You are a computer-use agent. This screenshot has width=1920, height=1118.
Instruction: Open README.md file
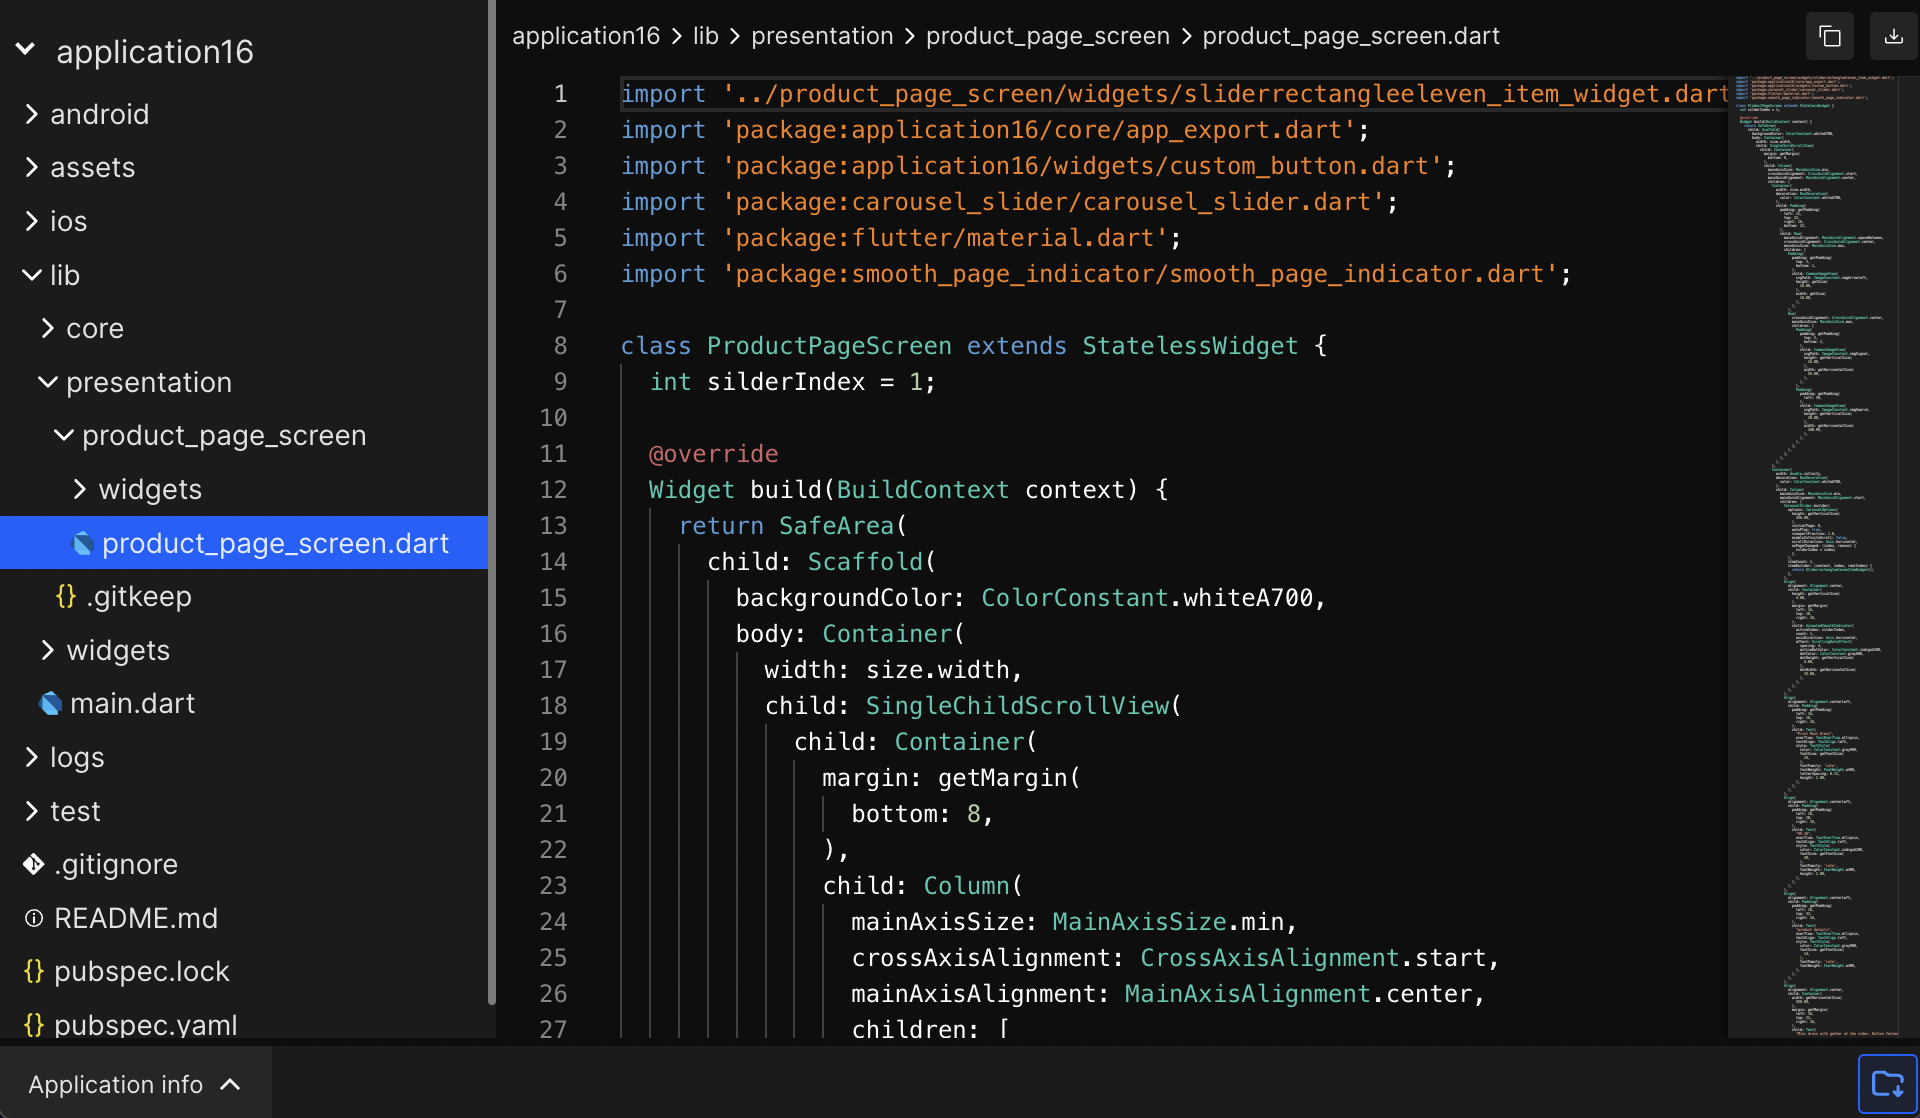[136, 918]
